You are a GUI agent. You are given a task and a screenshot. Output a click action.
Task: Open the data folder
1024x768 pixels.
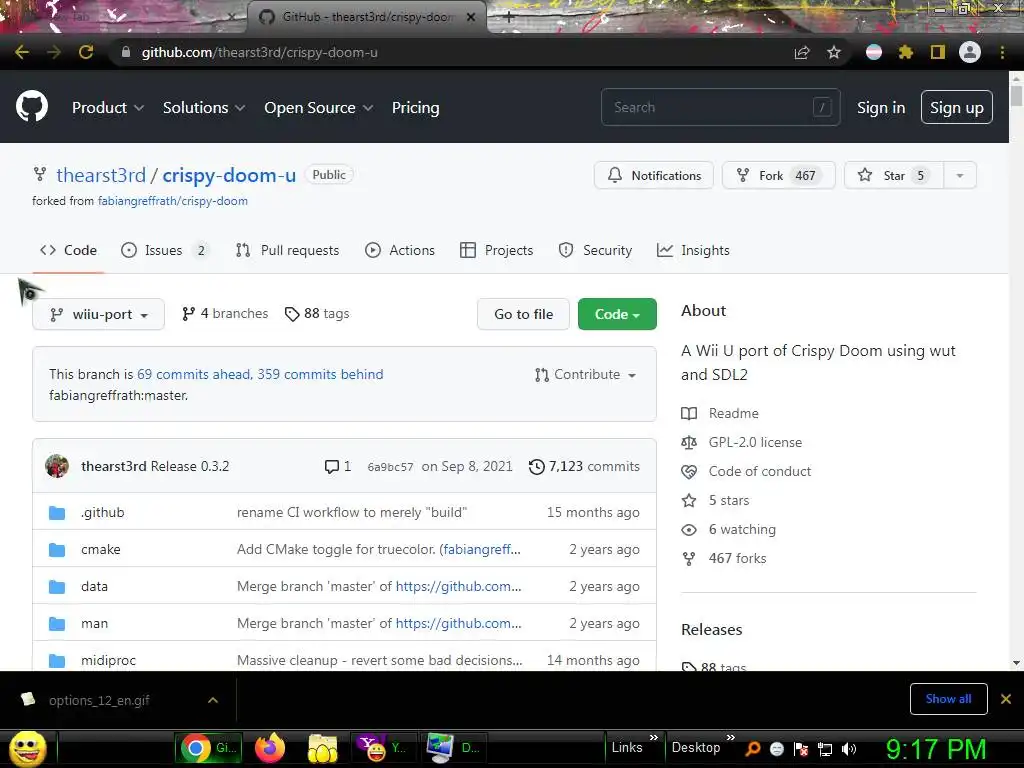point(94,586)
